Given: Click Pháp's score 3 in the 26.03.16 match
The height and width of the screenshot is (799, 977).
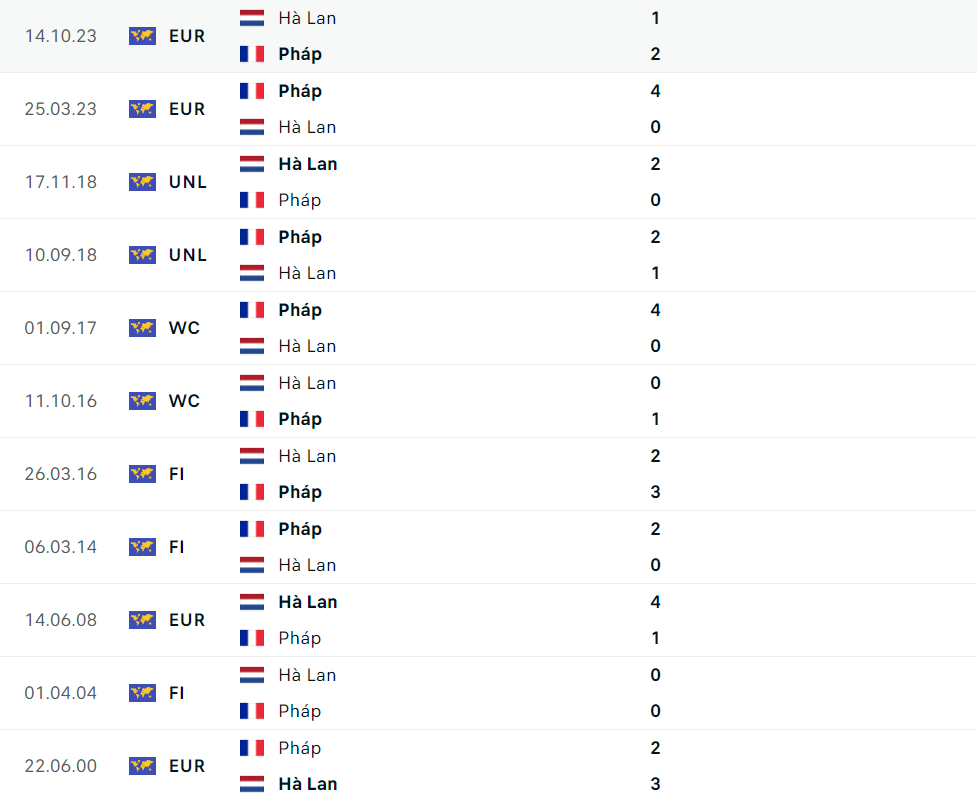Looking at the screenshot, I should [655, 492].
